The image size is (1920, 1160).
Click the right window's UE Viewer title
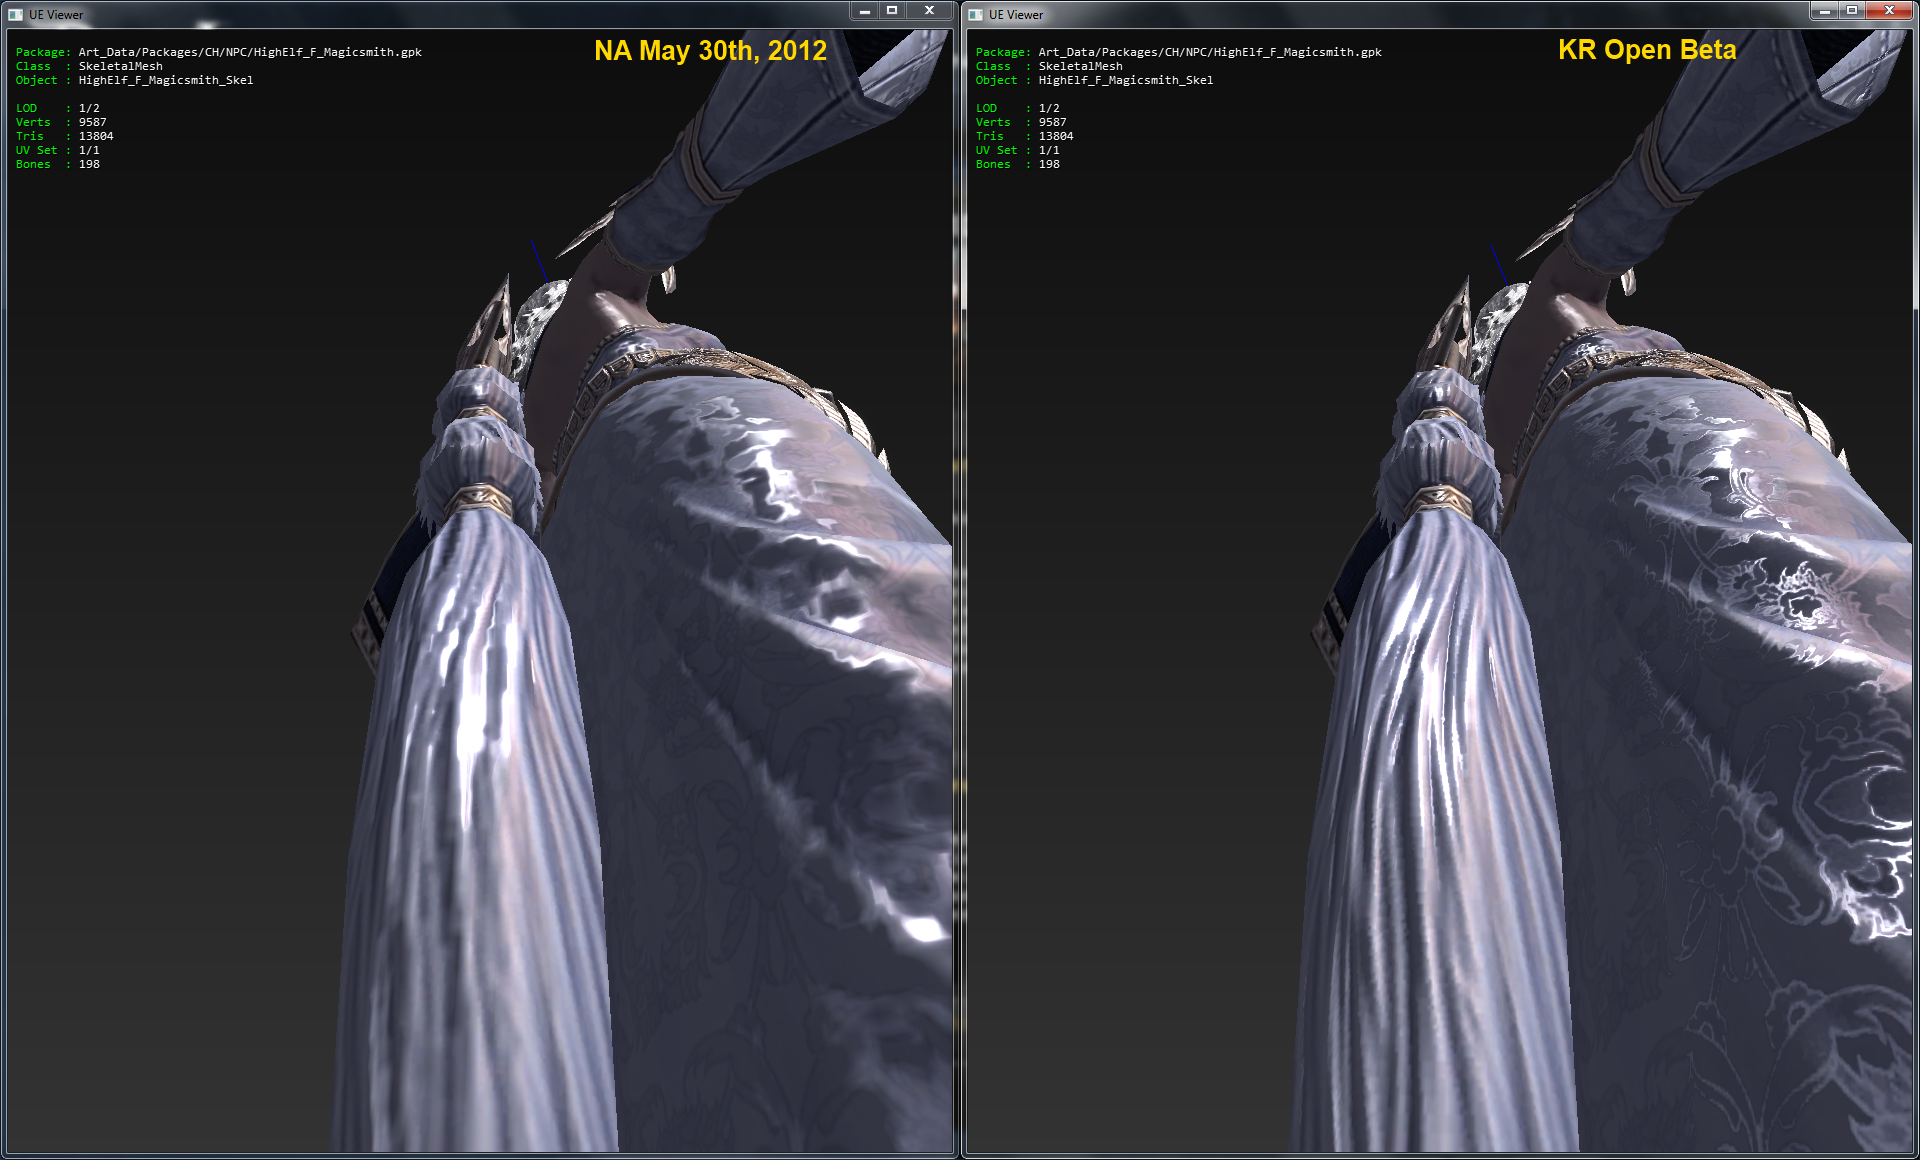click(x=1016, y=14)
